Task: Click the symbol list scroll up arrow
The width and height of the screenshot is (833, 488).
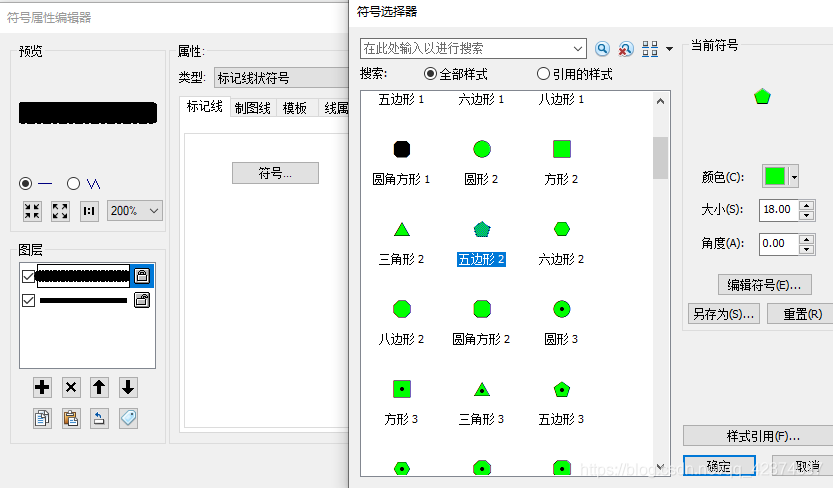Action: [x=660, y=101]
